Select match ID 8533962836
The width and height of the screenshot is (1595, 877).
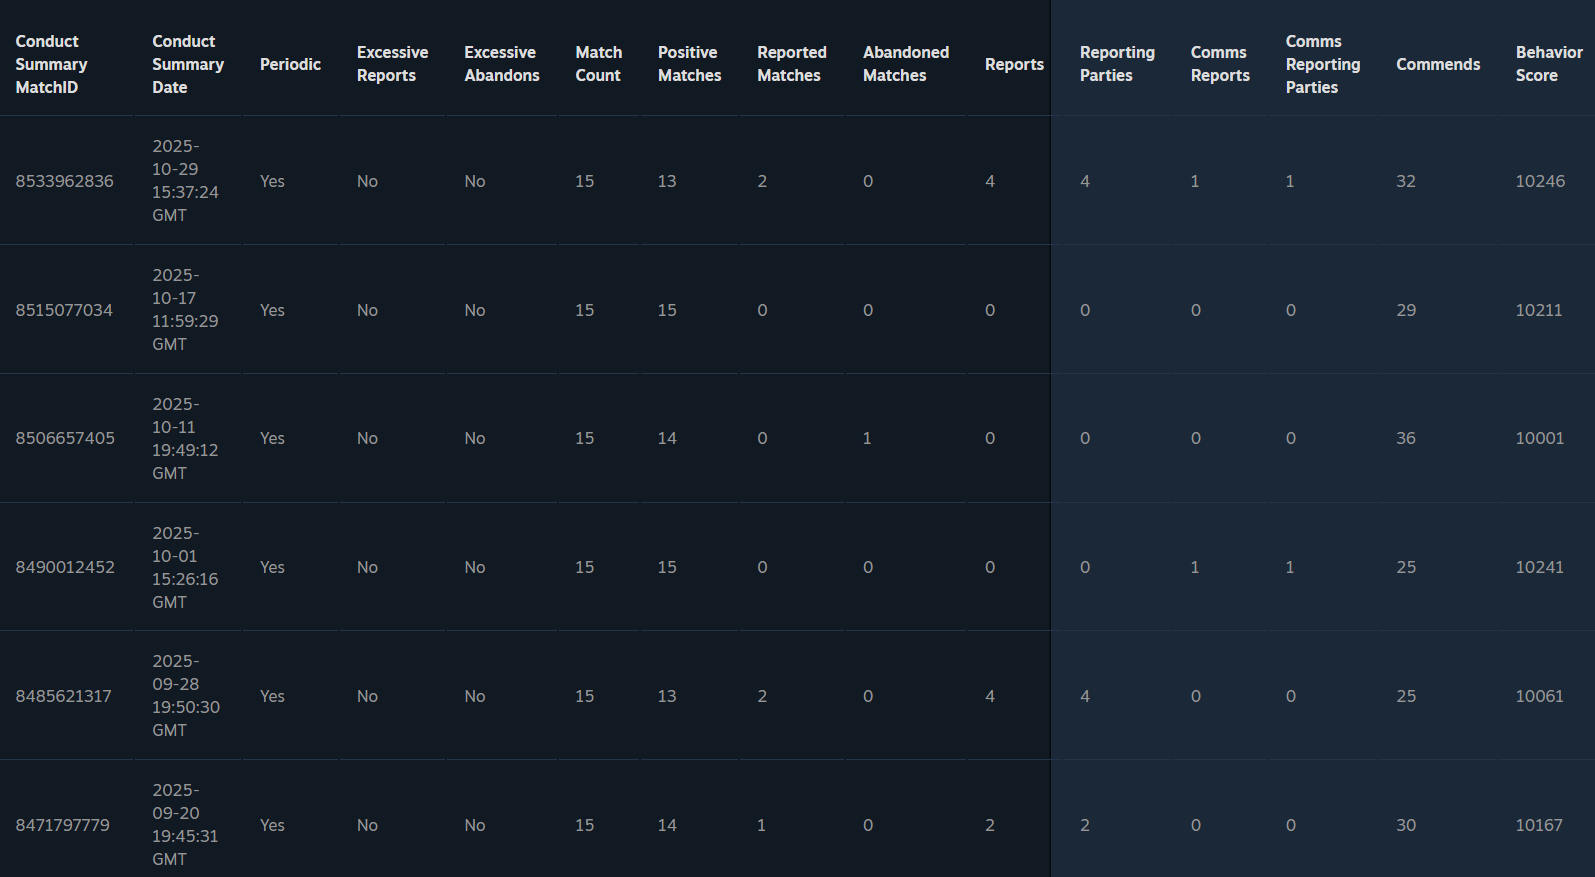(x=64, y=181)
